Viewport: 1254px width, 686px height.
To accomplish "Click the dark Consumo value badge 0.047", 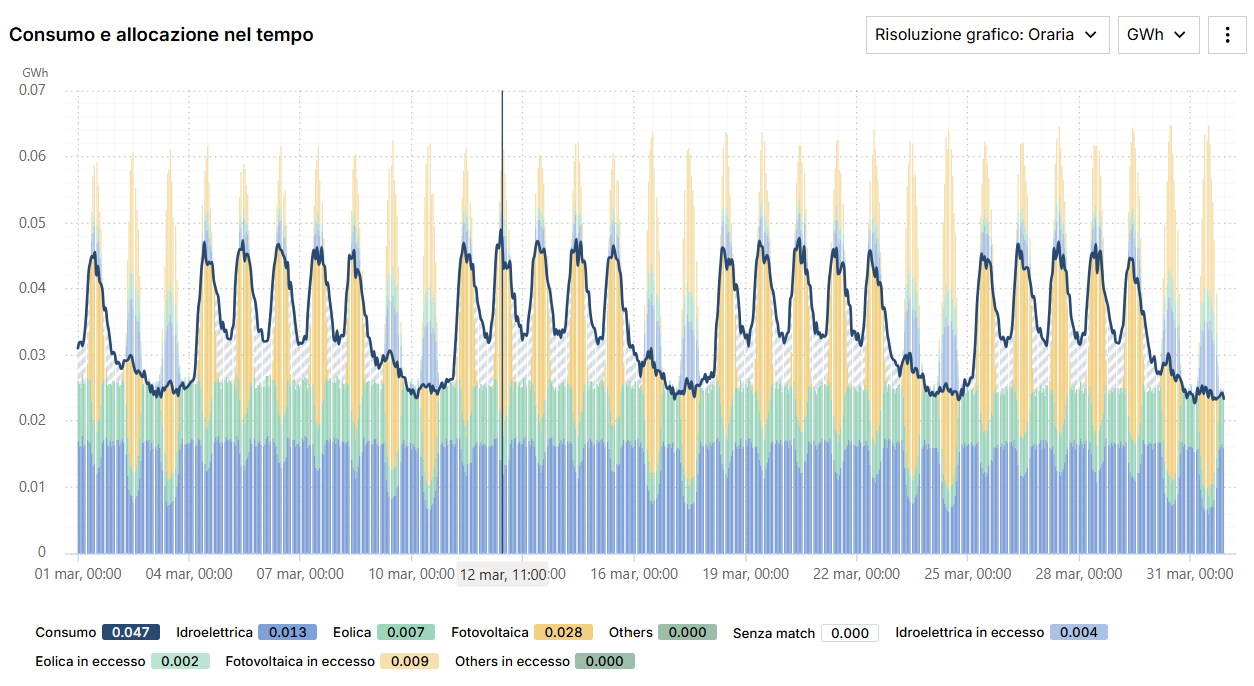I will click(131, 632).
